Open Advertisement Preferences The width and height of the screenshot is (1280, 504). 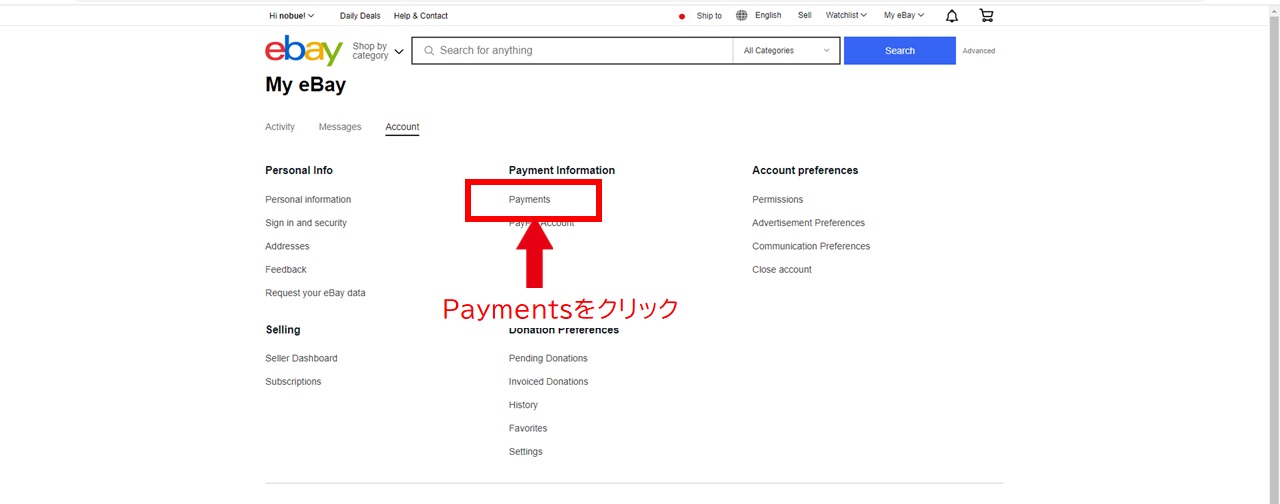click(809, 223)
